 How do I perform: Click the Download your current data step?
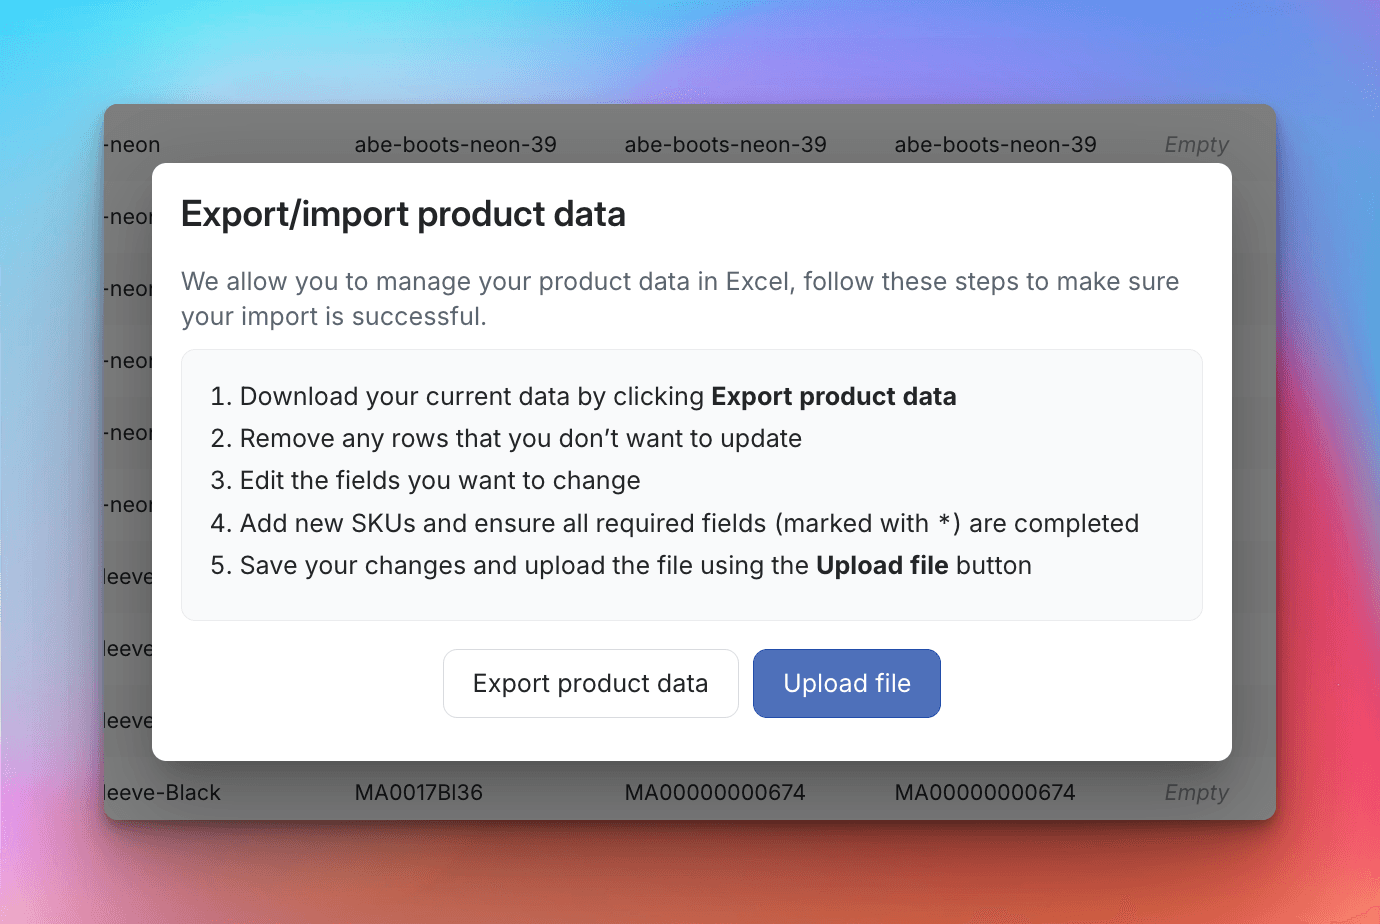pos(474,397)
